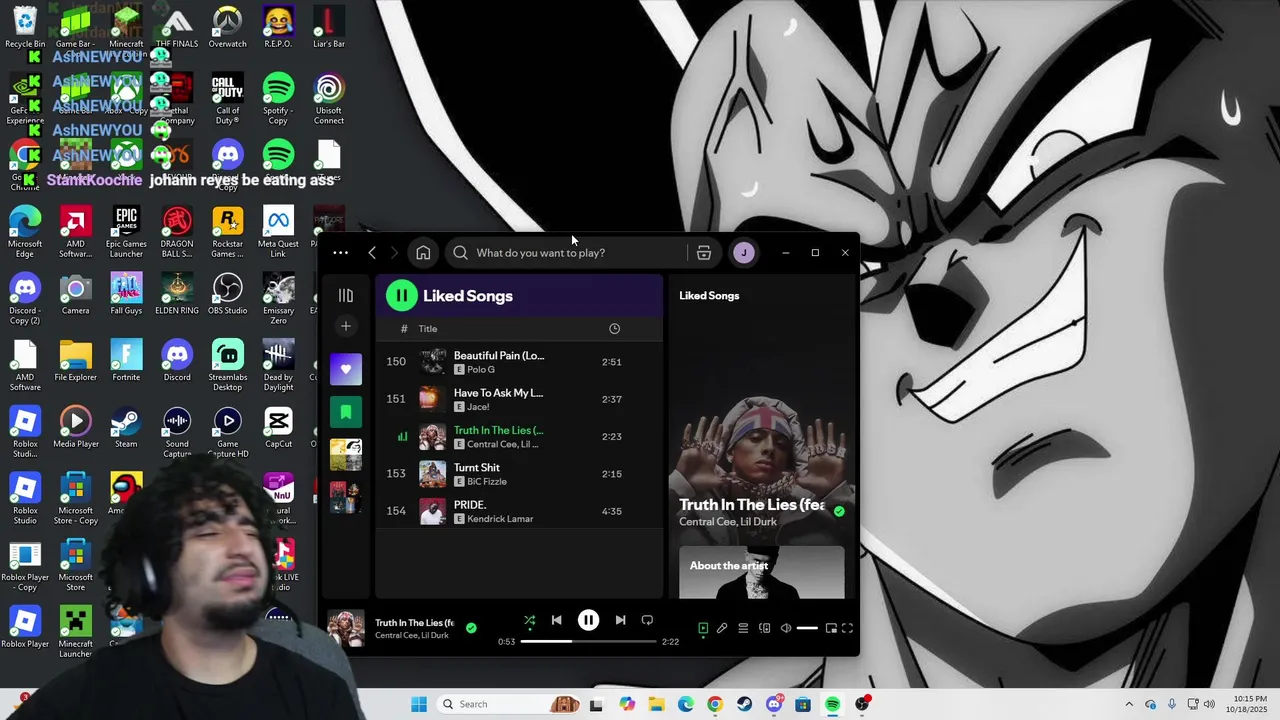Open lyrics with the microphone icon
The height and width of the screenshot is (720, 1280).
click(x=722, y=629)
